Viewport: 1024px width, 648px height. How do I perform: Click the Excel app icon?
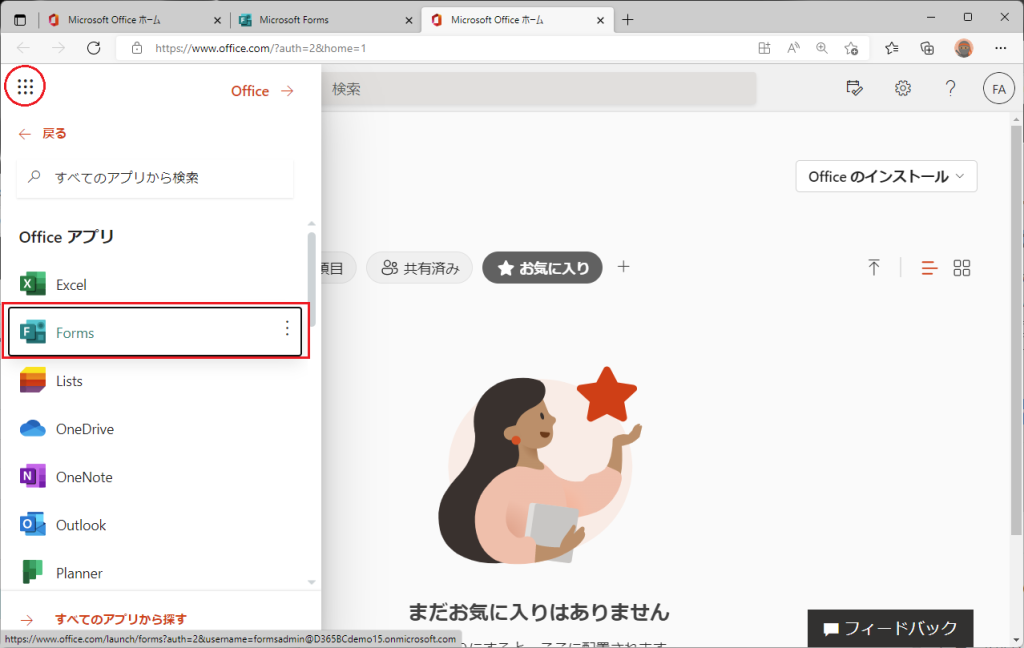(x=33, y=284)
